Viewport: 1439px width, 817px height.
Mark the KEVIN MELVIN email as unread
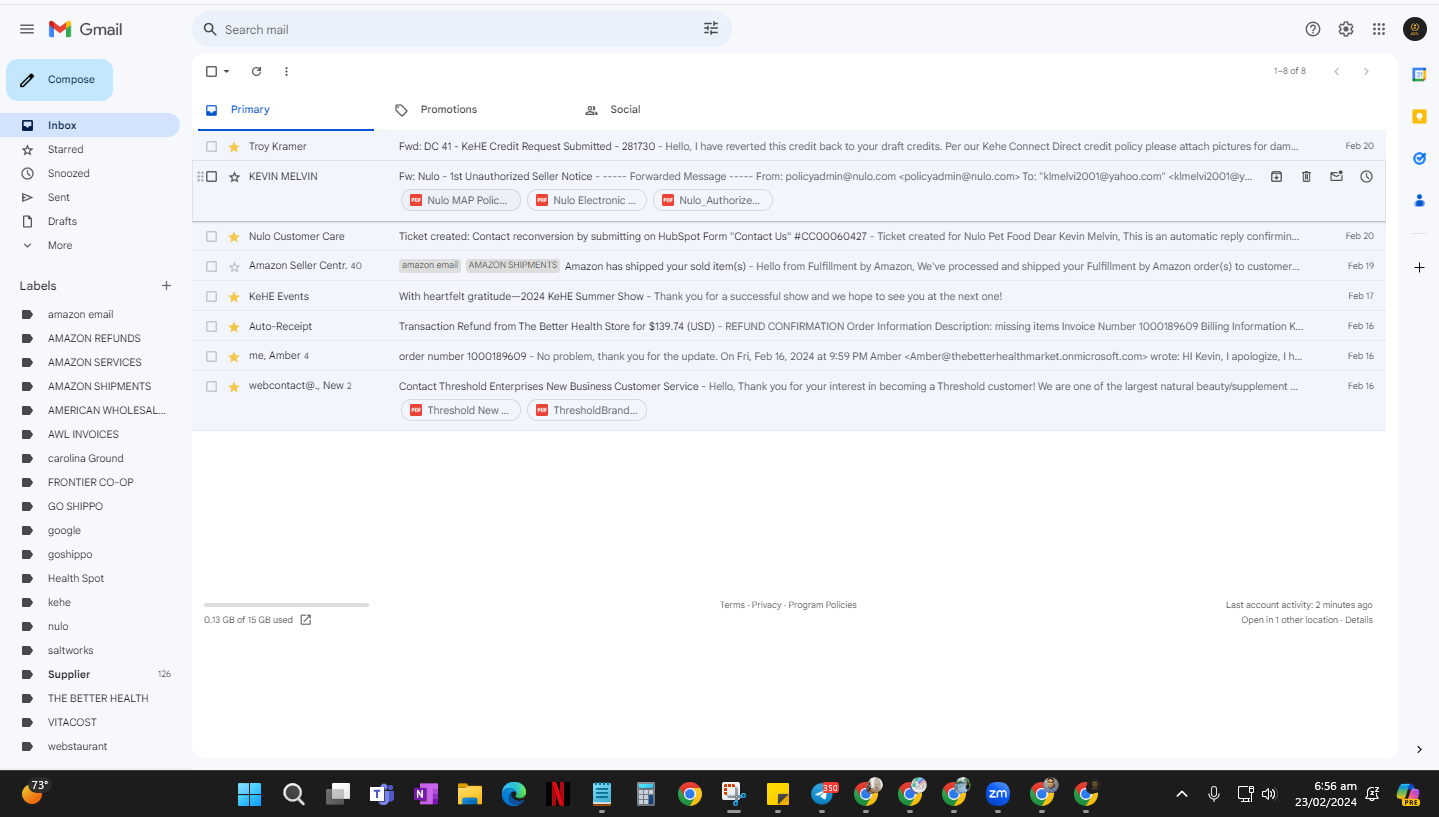[1336, 177]
